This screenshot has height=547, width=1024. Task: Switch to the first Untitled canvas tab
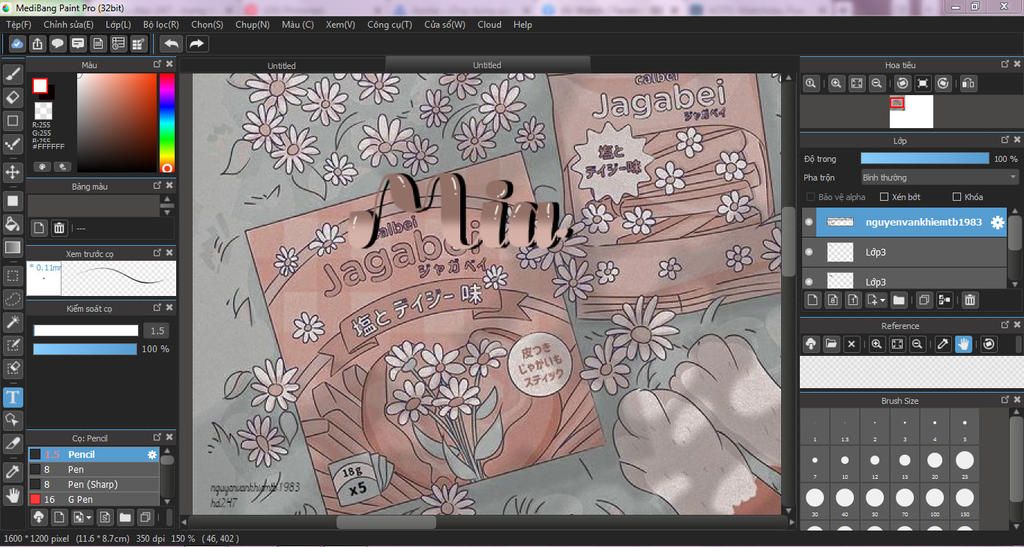tap(281, 65)
